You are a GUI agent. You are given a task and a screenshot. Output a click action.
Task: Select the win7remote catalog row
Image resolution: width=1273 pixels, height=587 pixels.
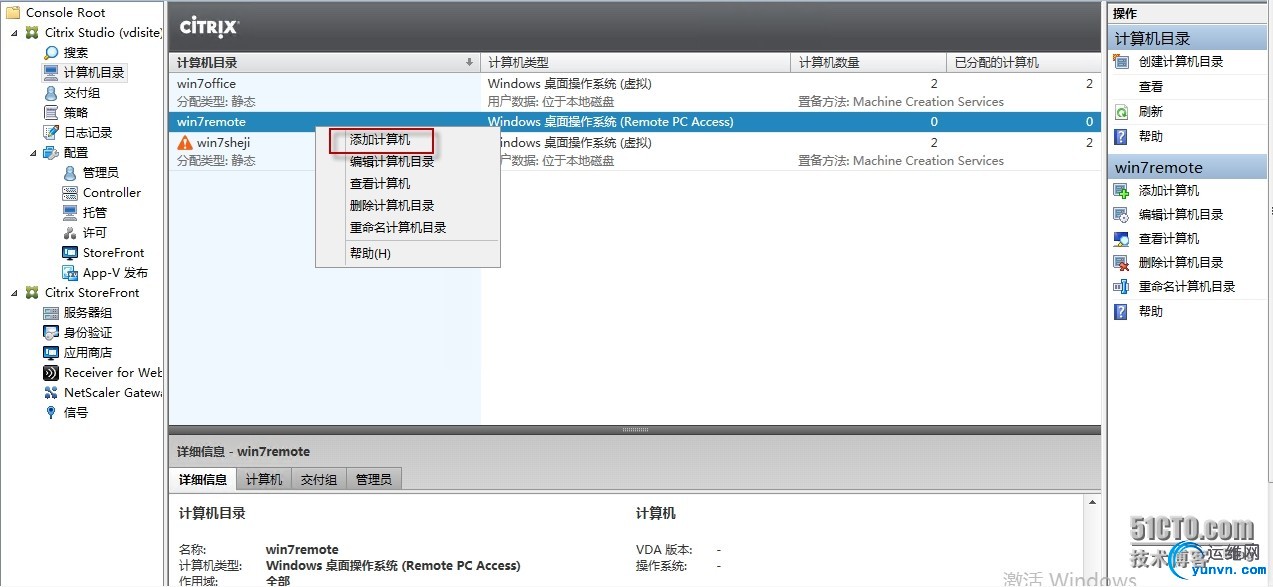[634, 122]
